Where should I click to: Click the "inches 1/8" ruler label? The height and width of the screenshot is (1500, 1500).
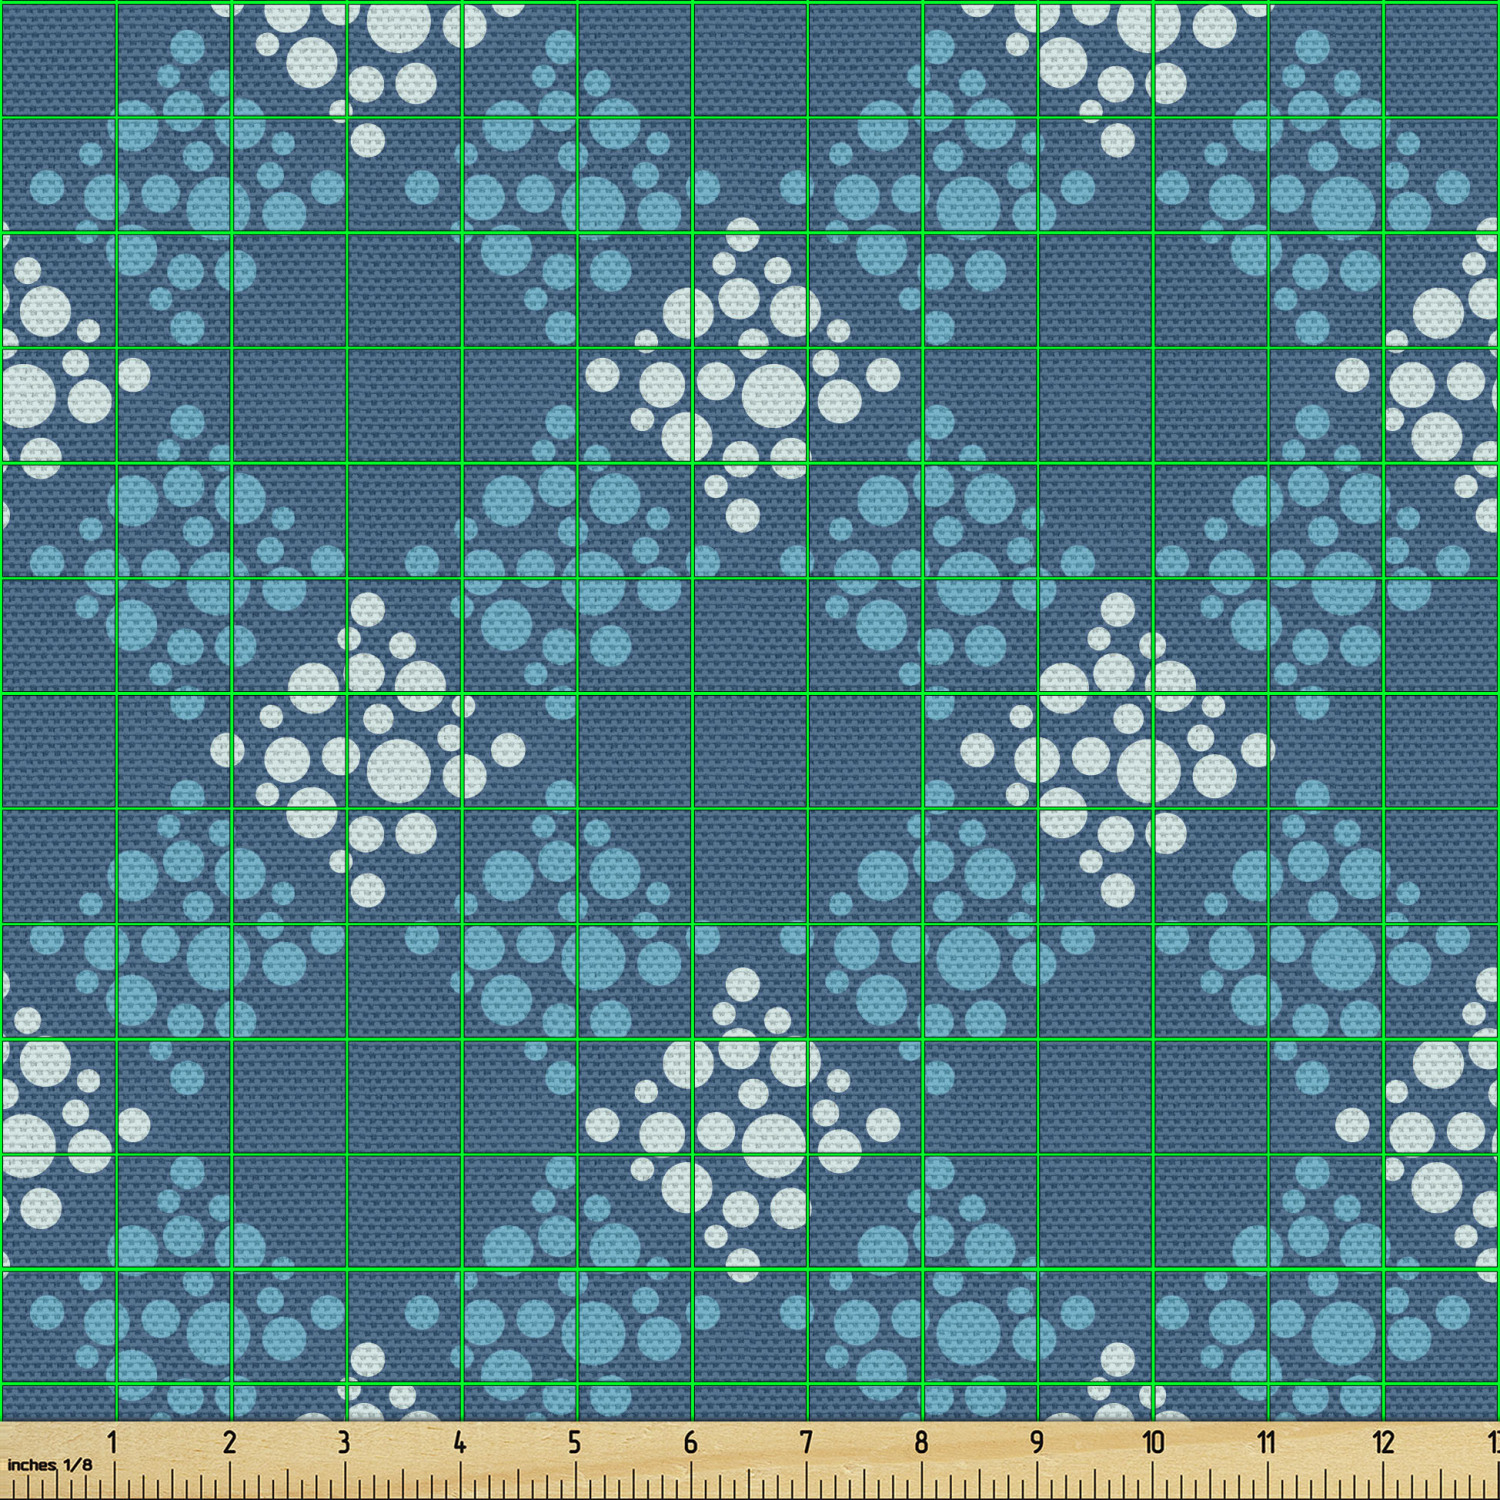tap(49, 1465)
